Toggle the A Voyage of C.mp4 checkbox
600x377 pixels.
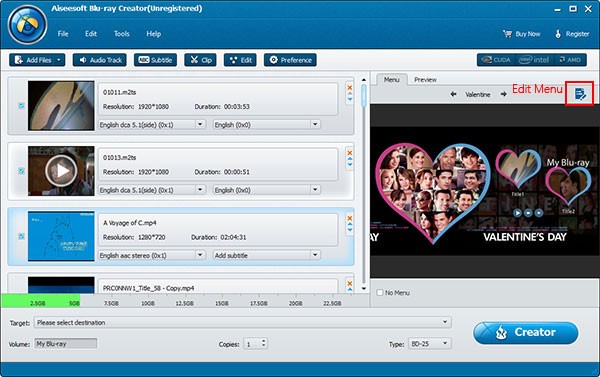tap(22, 236)
